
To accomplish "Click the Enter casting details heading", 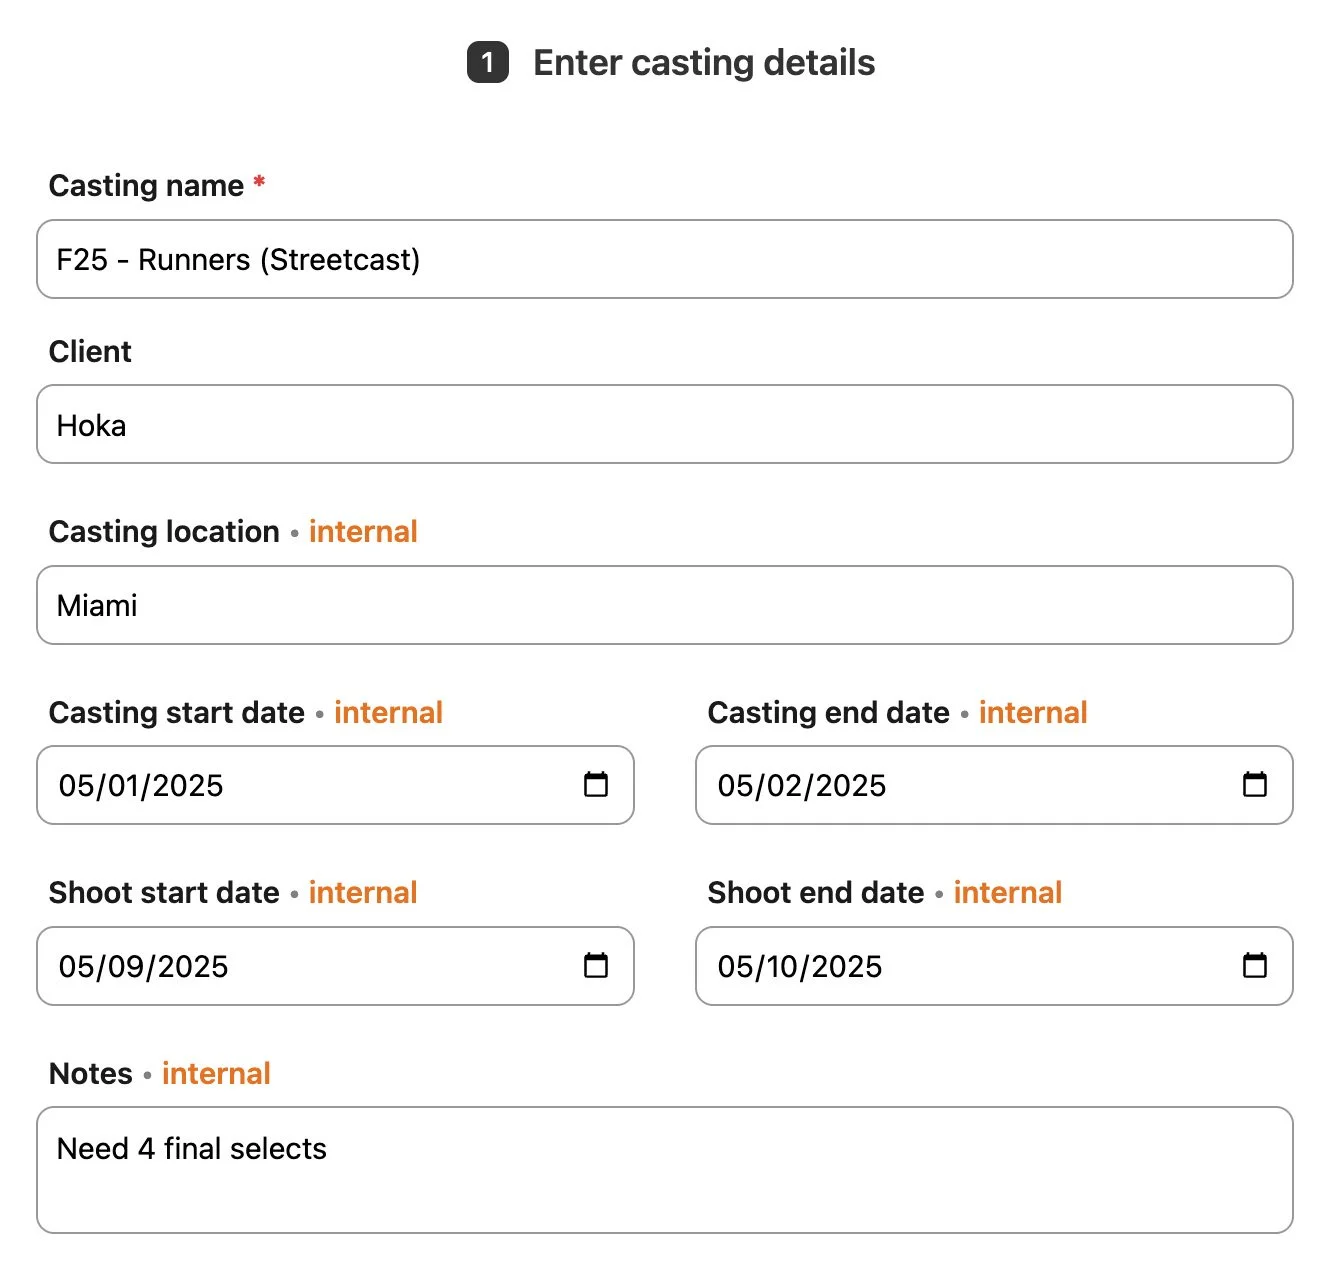I will point(703,63).
